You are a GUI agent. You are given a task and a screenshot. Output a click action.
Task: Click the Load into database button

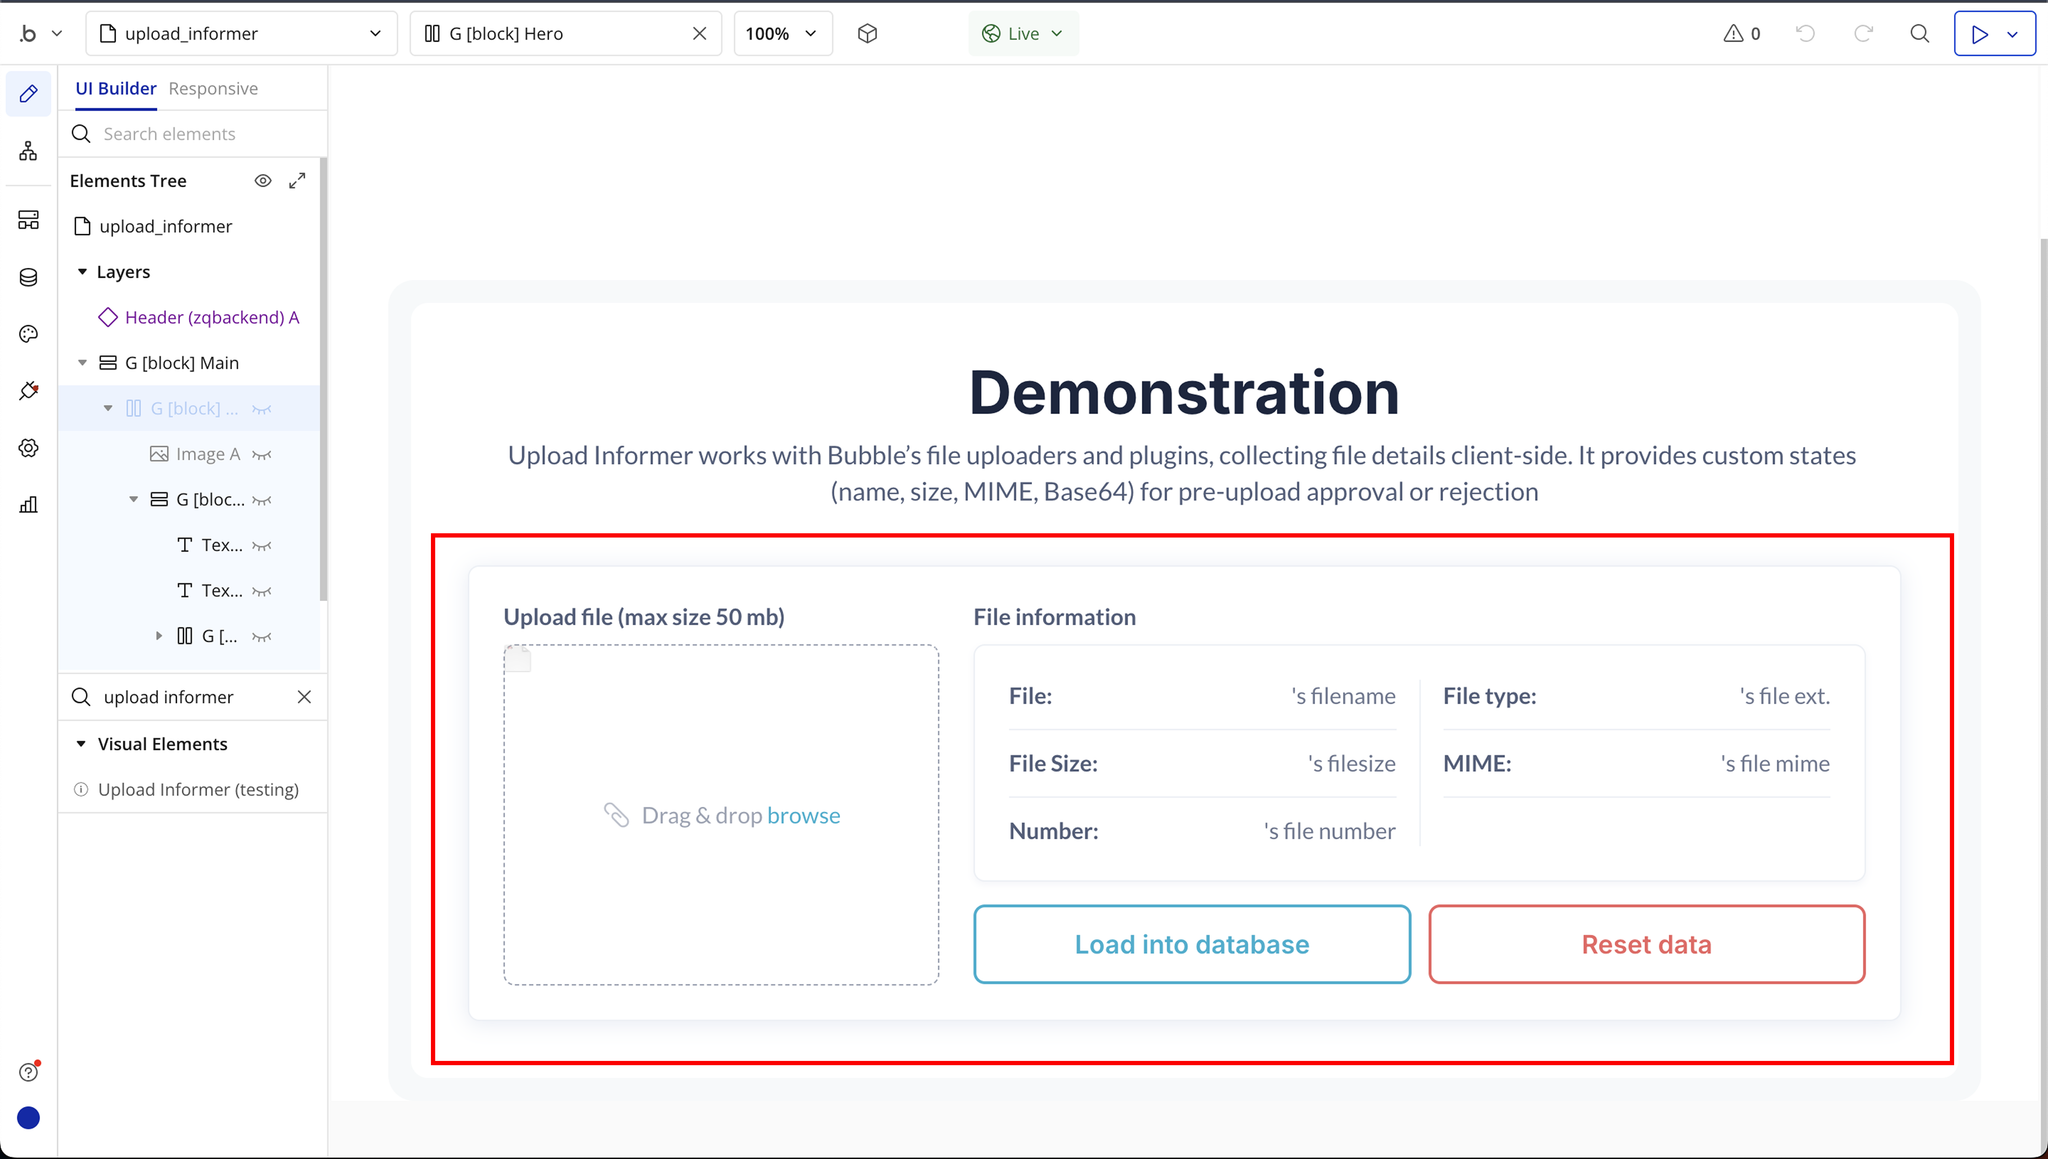coord(1191,944)
